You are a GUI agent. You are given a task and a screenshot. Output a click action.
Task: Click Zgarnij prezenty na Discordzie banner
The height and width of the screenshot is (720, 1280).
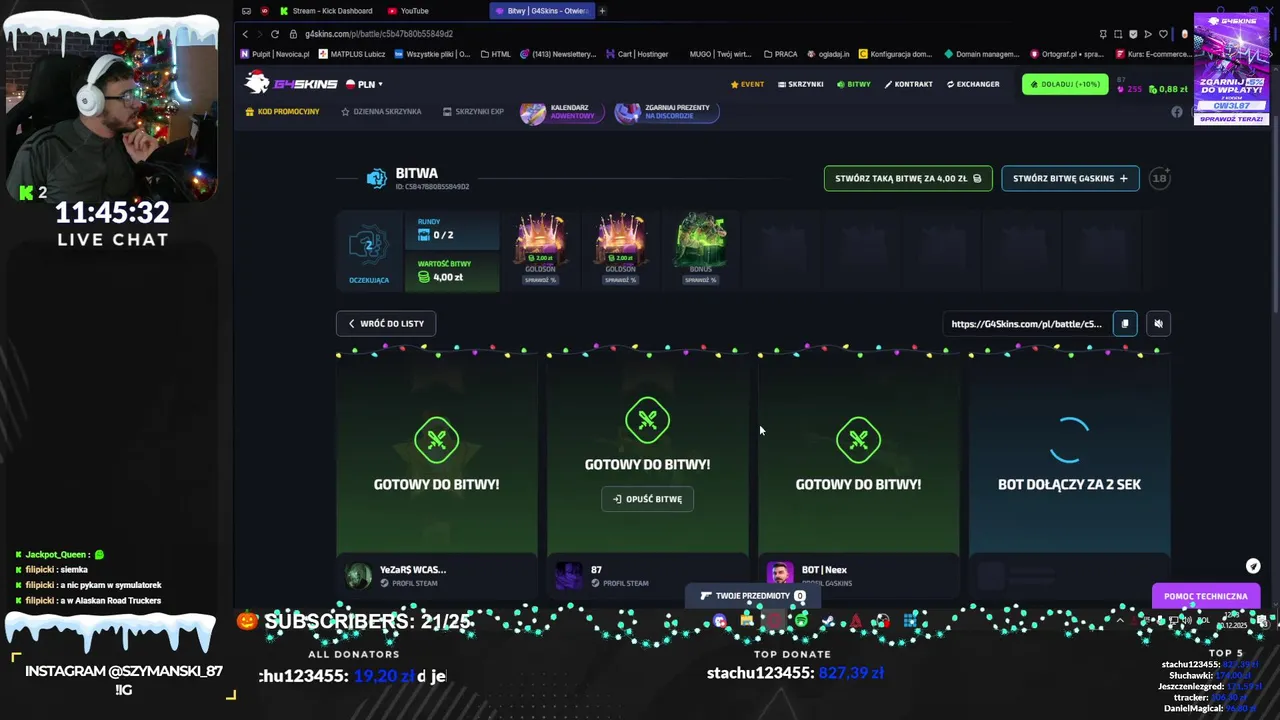click(666, 112)
